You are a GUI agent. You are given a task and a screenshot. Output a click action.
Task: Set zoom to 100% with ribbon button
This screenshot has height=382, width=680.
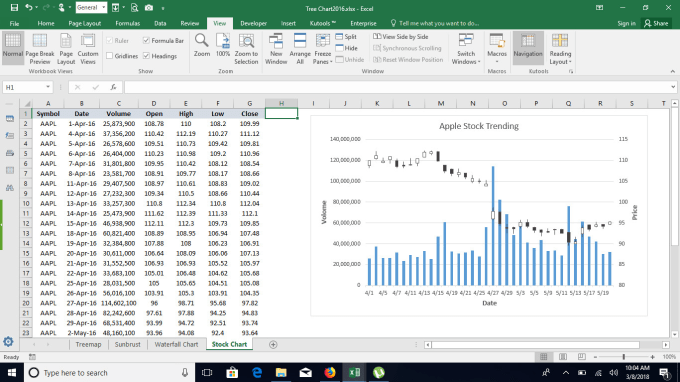(x=223, y=45)
